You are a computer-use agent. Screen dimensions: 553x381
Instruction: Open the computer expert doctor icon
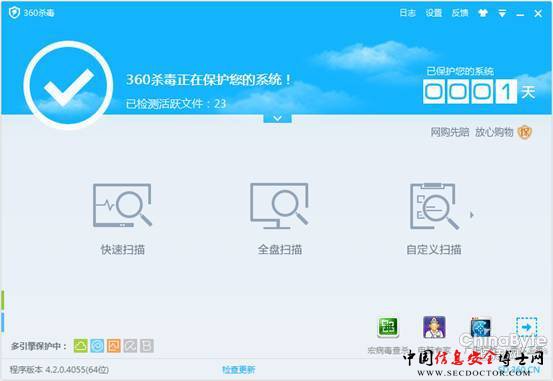click(x=434, y=327)
